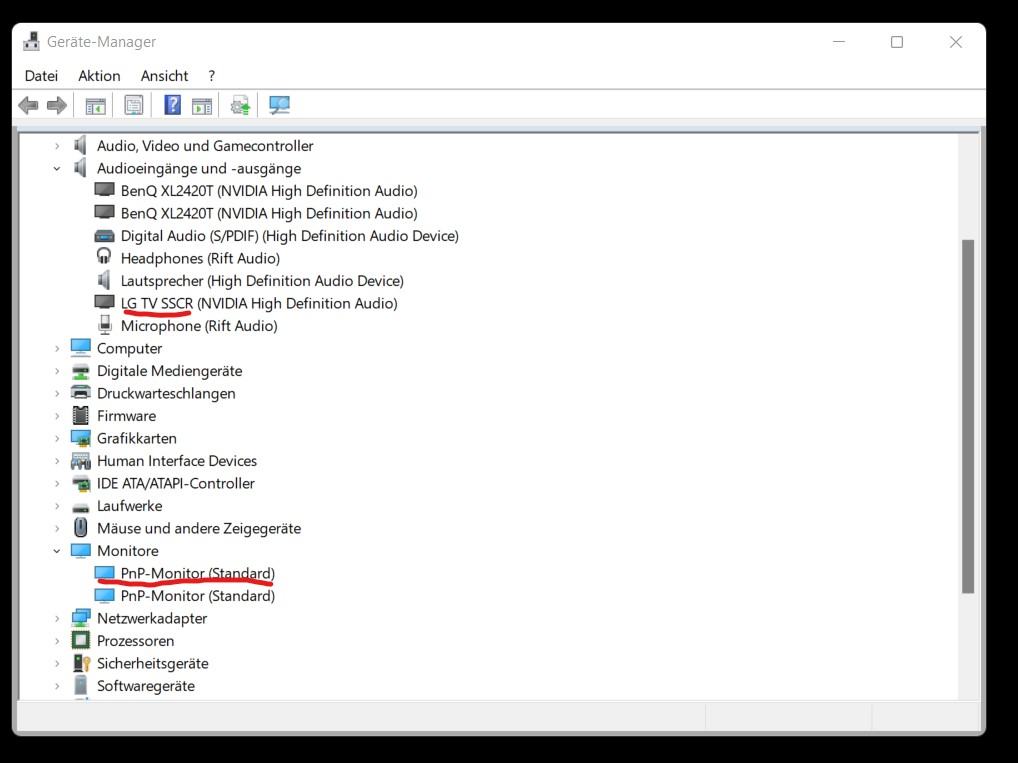The height and width of the screenshot is (763, 1018).
Task: Click the show/hide action pane icon
Action: 202,105
